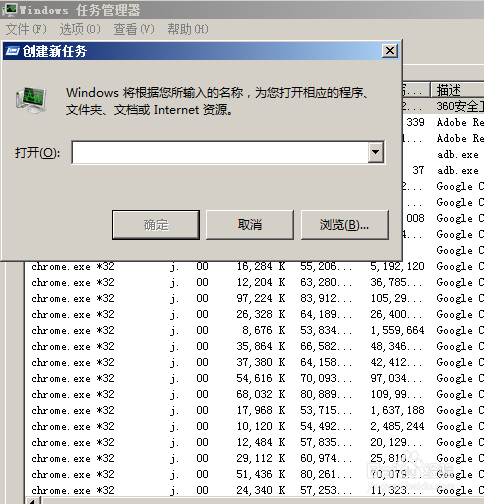The image size is (484, 504).
Task: Open the 文件(F) menu
Action: tap(26, 29)
